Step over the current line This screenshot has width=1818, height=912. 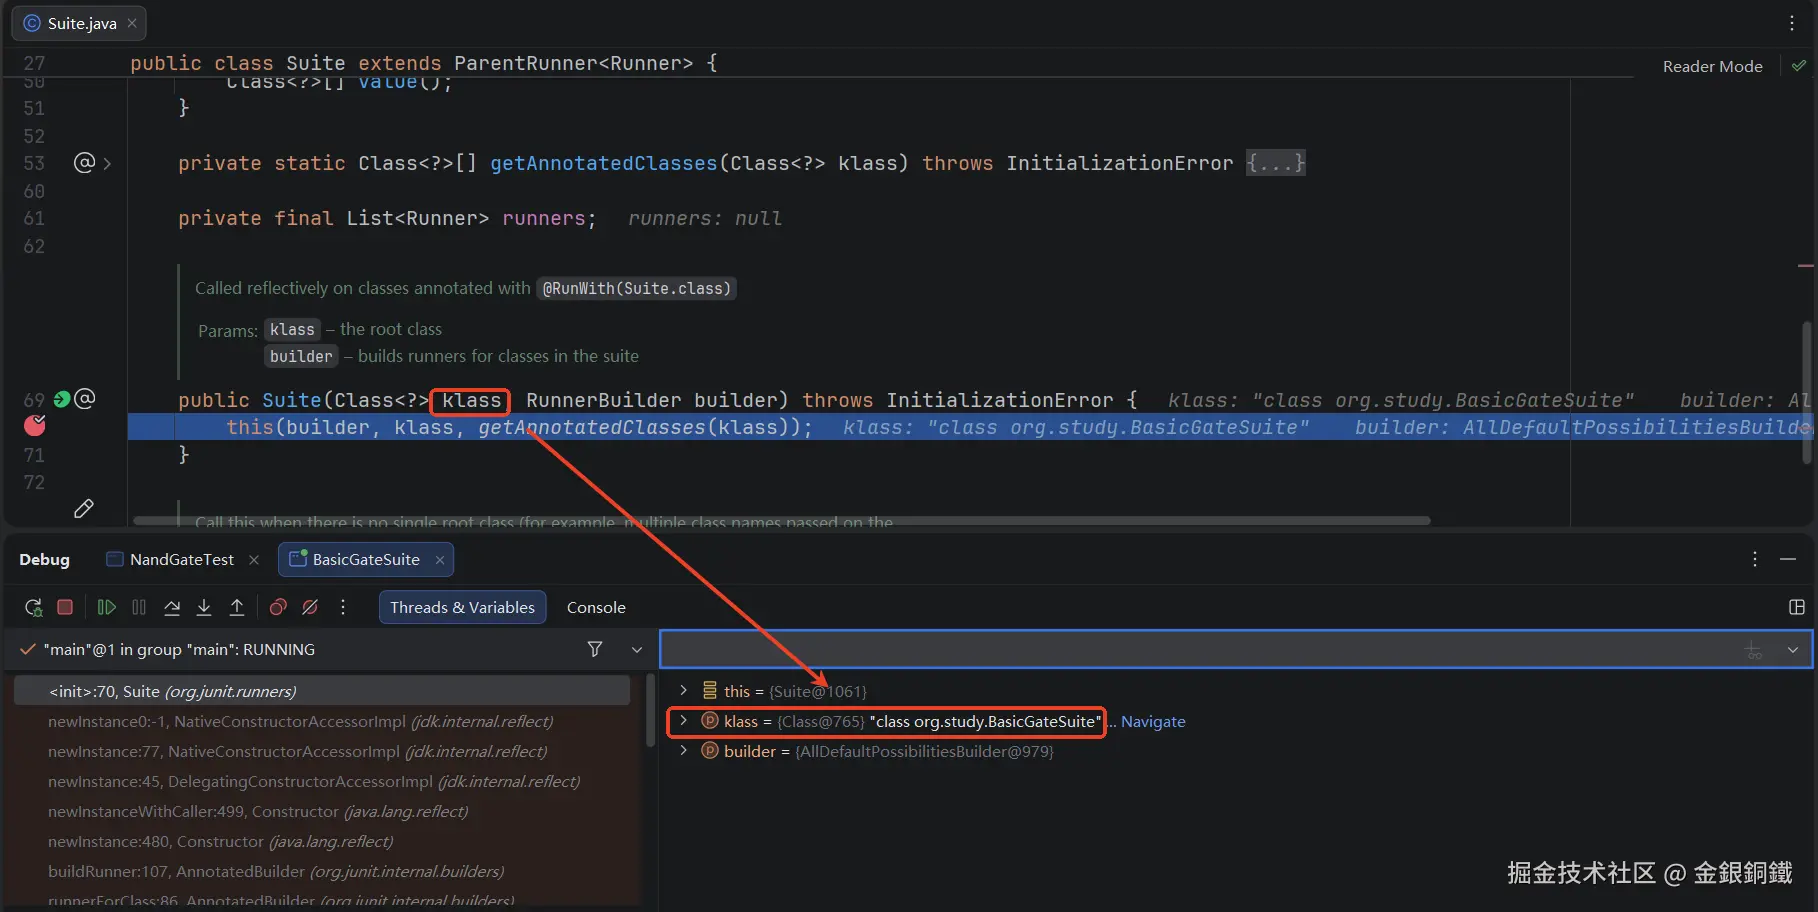pos(172,607)
